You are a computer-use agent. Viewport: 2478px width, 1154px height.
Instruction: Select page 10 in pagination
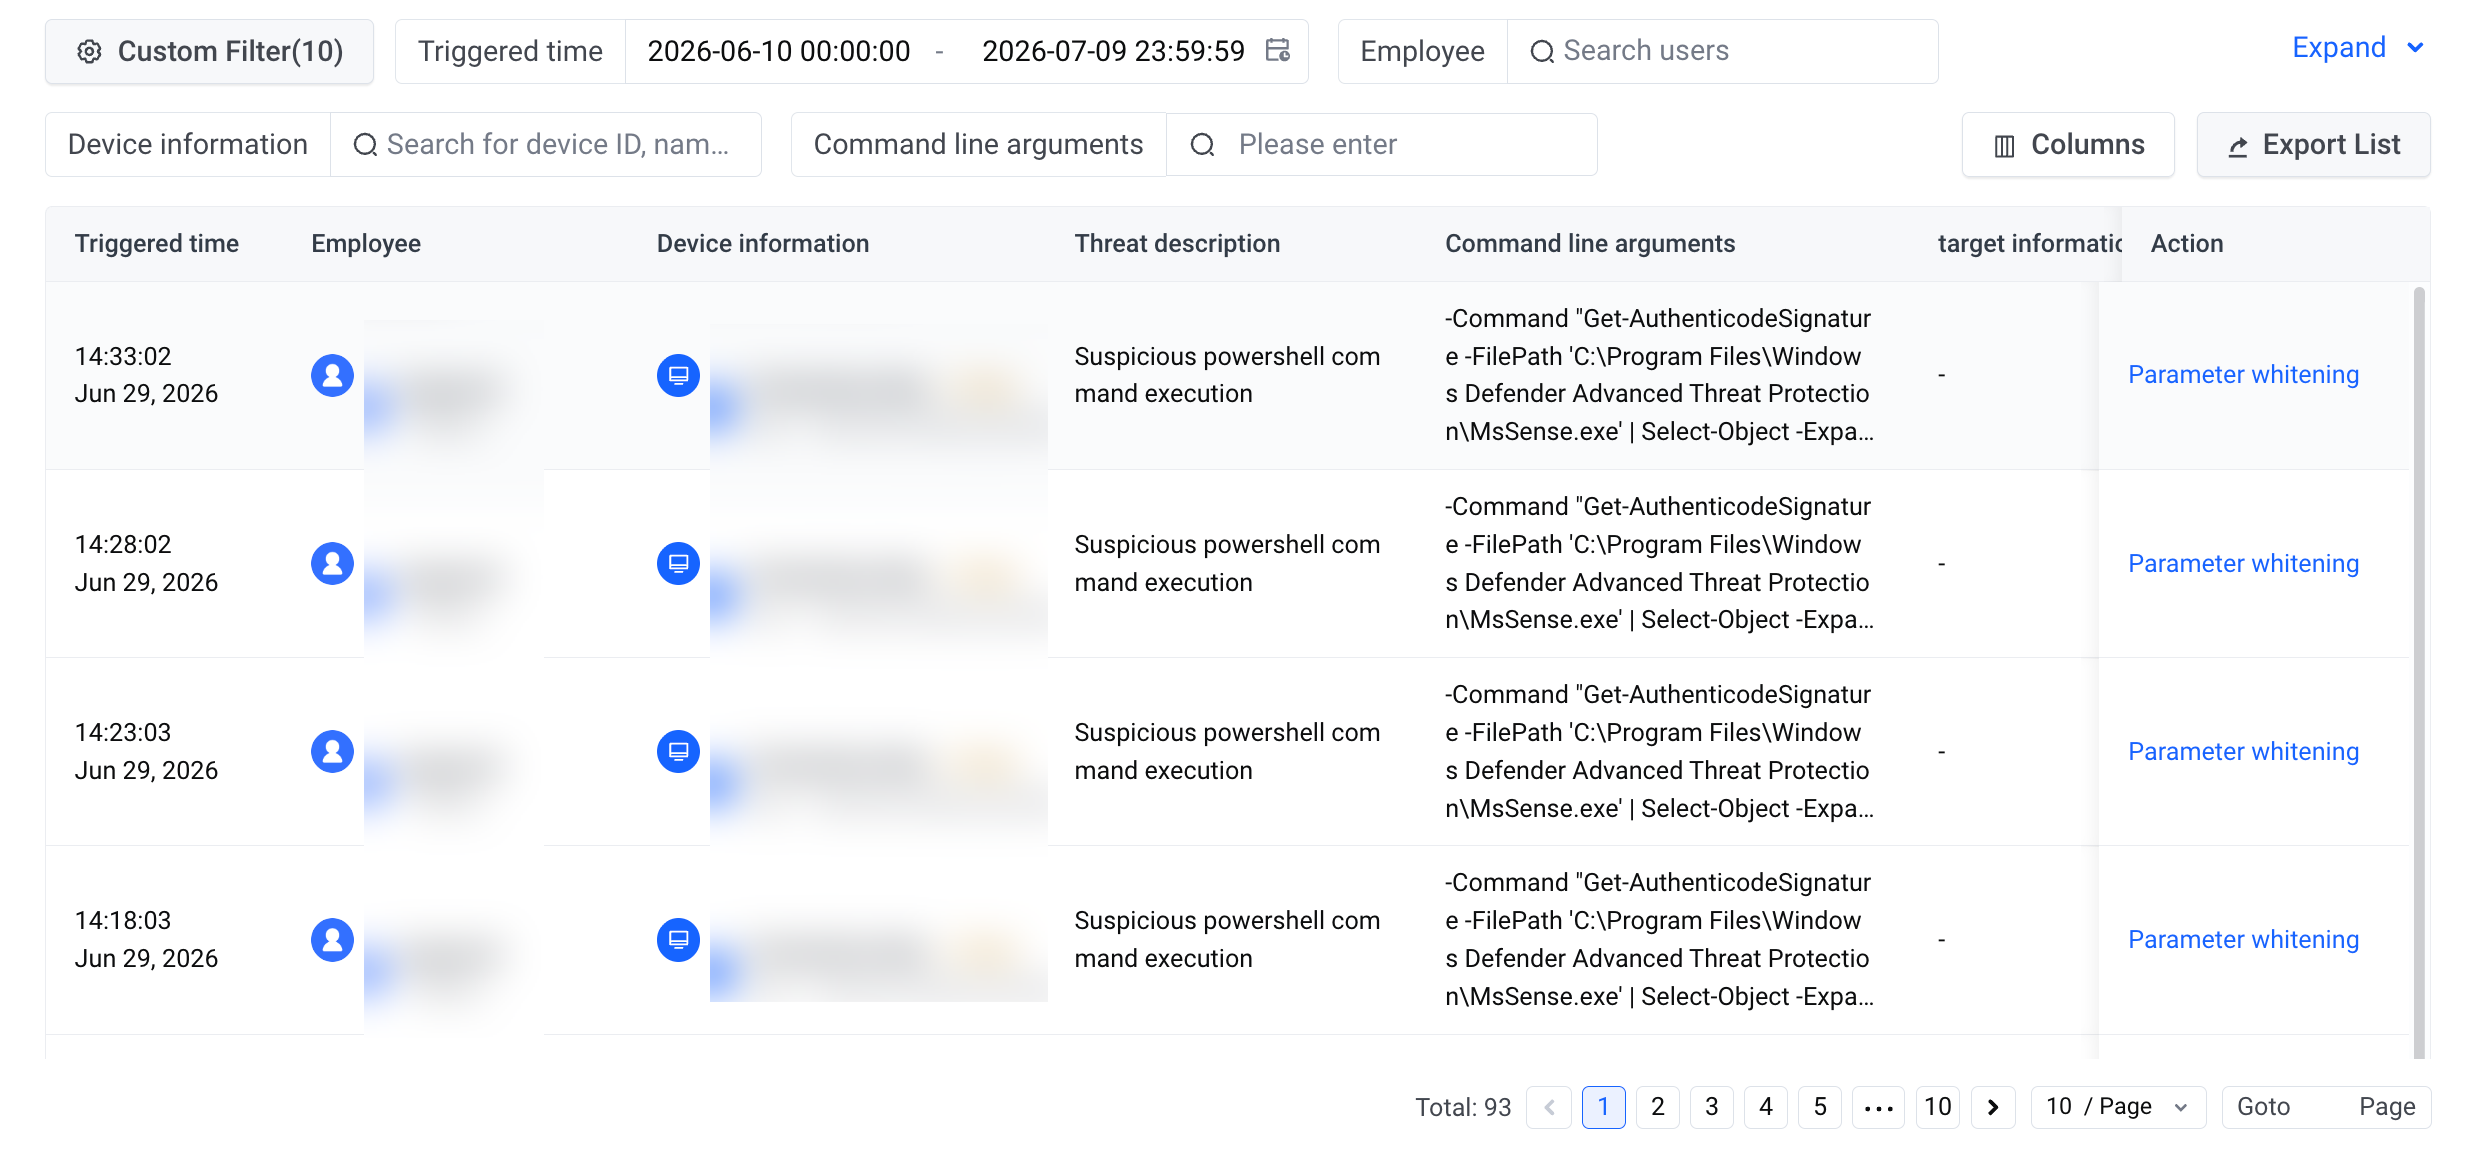(x=1937, y=1107)
